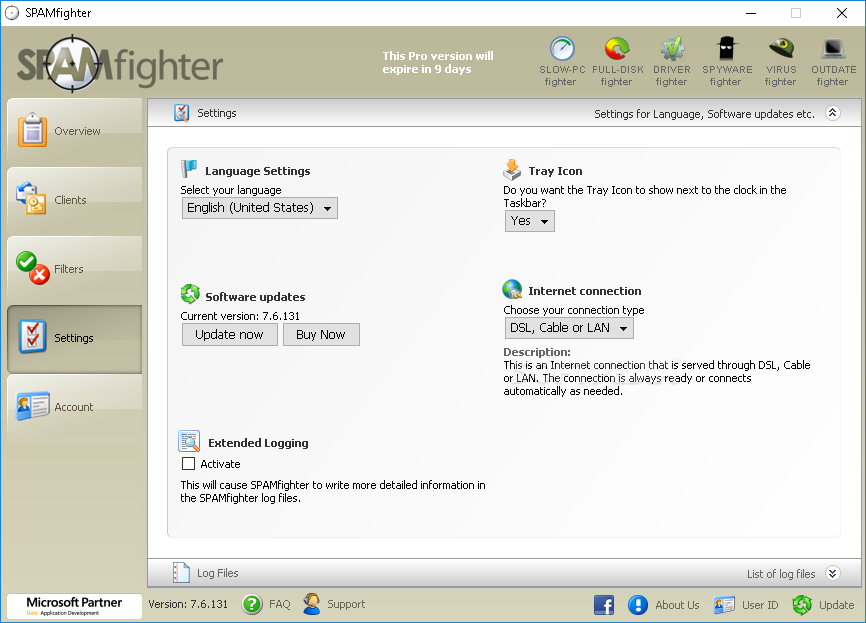
Task: Click 'Settings for Language, Software updates etc.' text
Action: [x=704, y=114]
